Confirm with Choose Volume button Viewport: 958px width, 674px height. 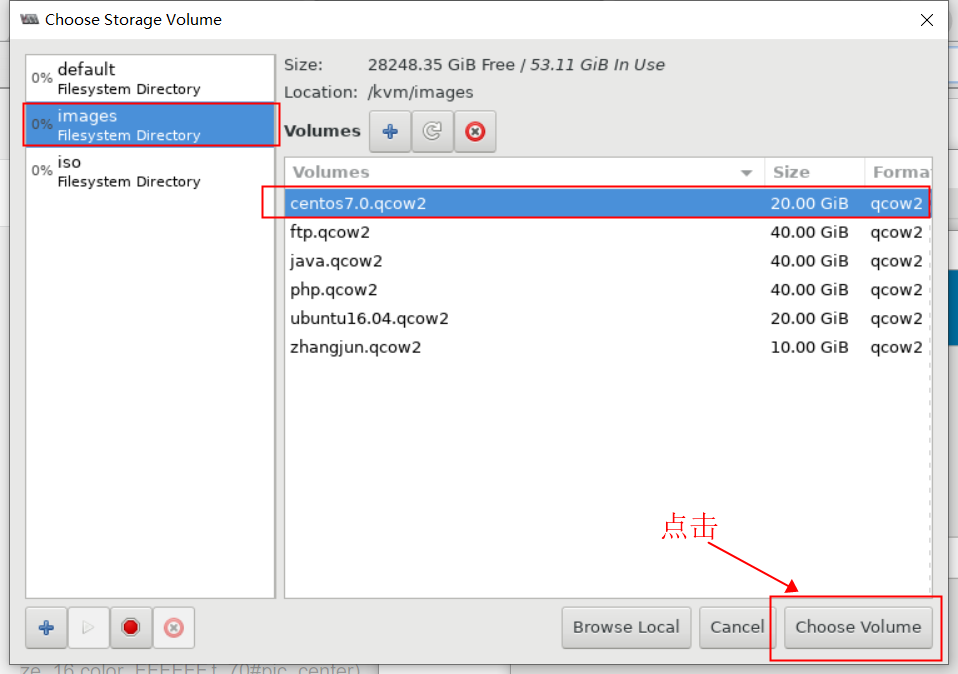[x=858, y=628]
